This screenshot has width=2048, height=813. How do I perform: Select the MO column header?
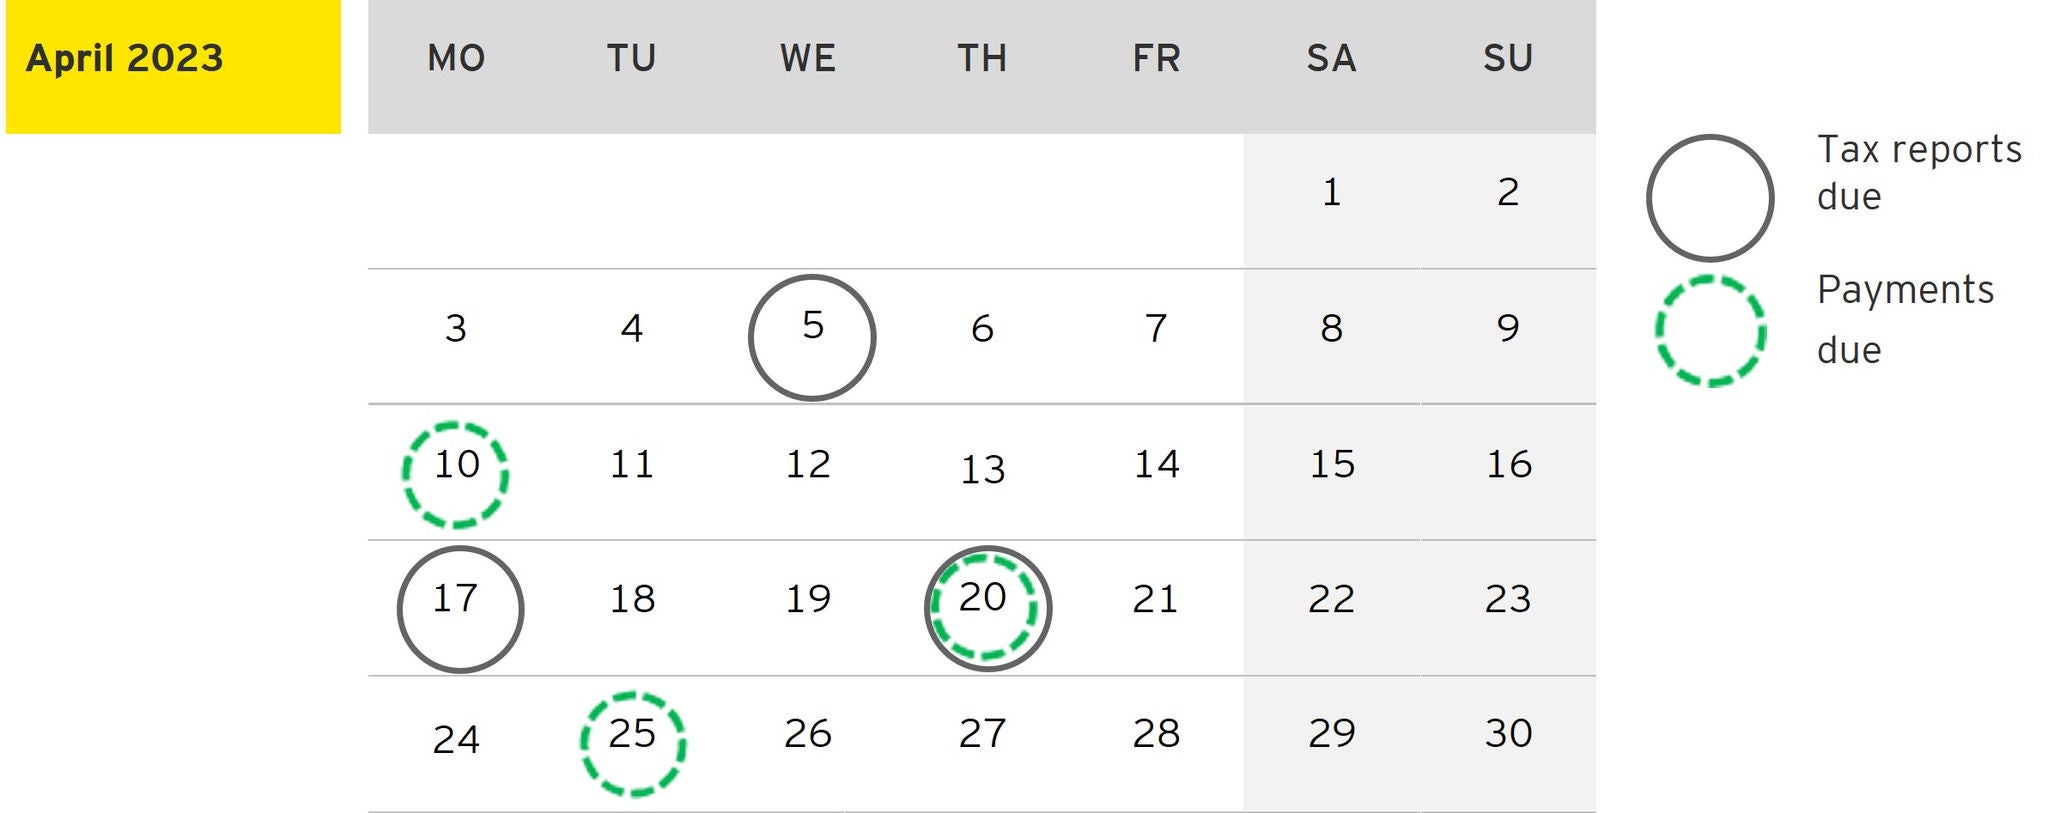456,58
